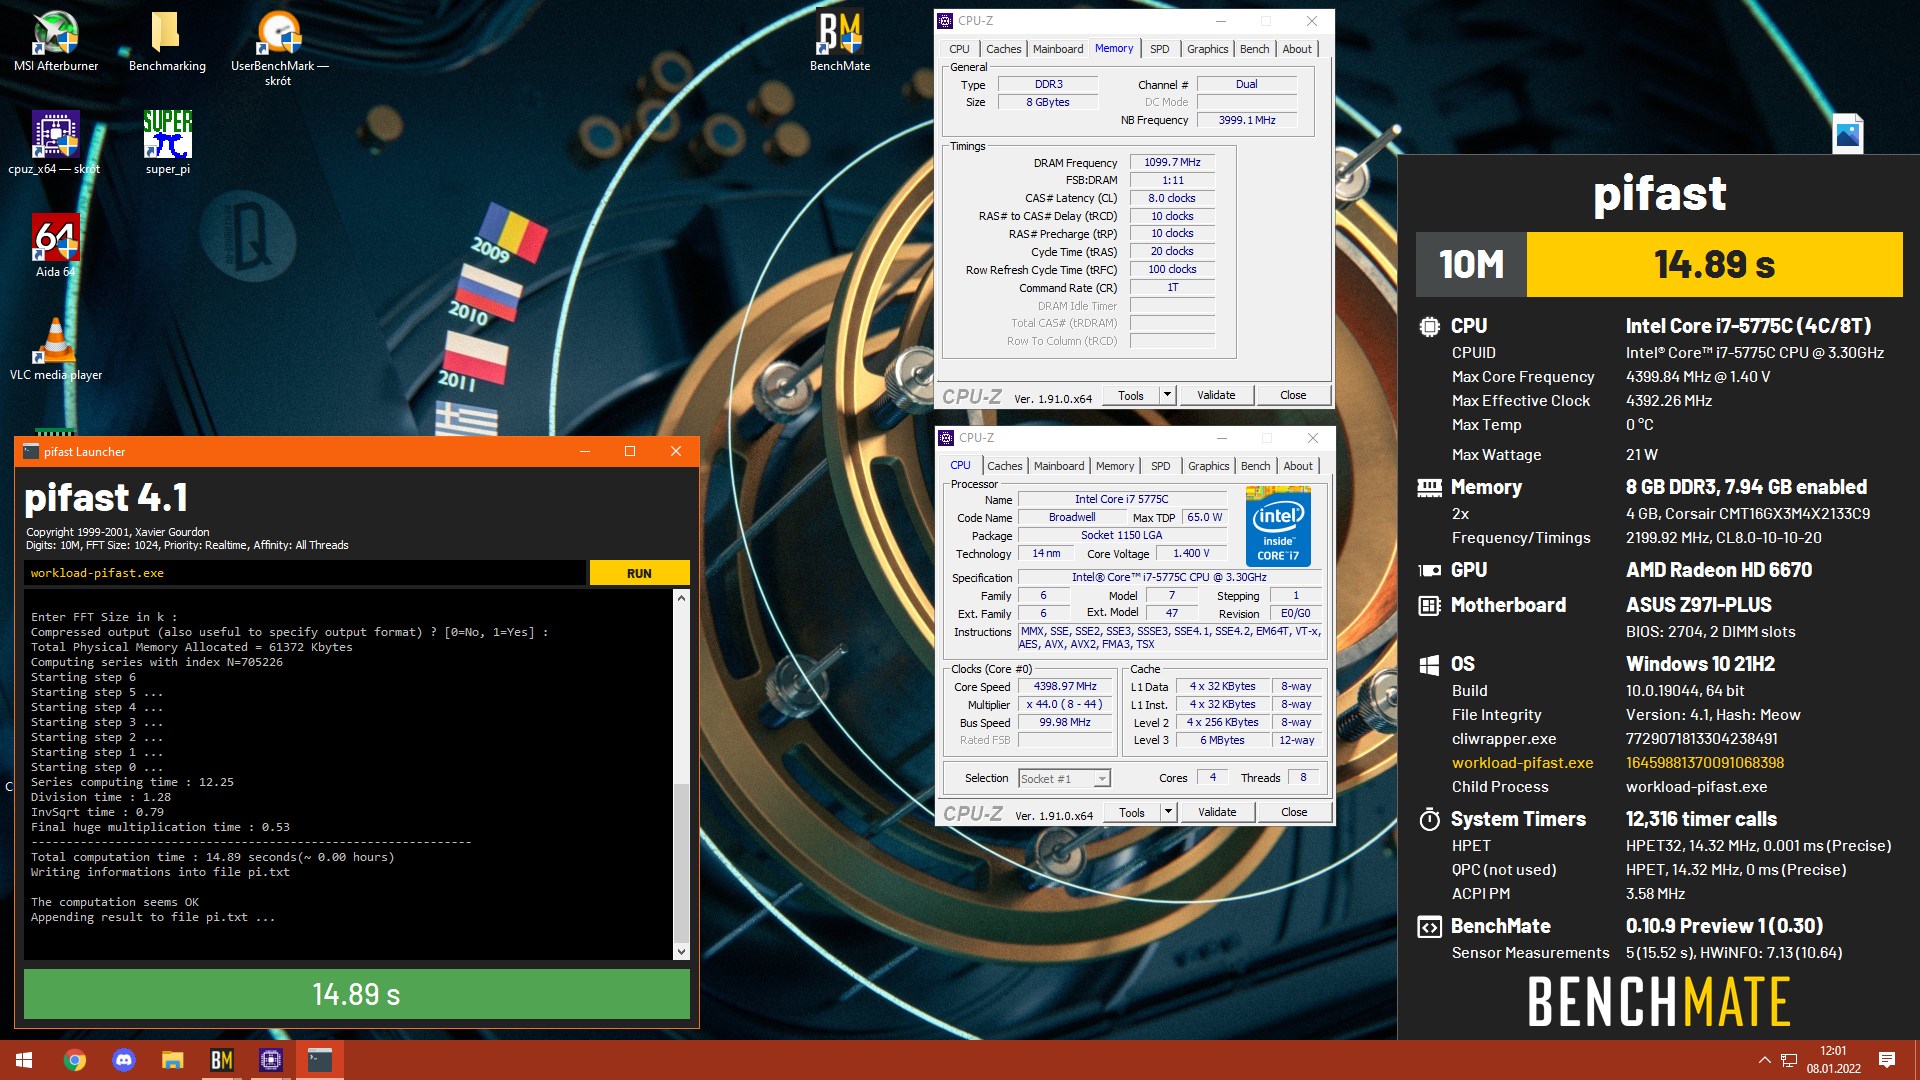The width and height of the screenshot is (1920, 1080).
Task: Open SPD tab in upper CPU-Z window
Action: pyautogui.click(x=1159, y=49)
